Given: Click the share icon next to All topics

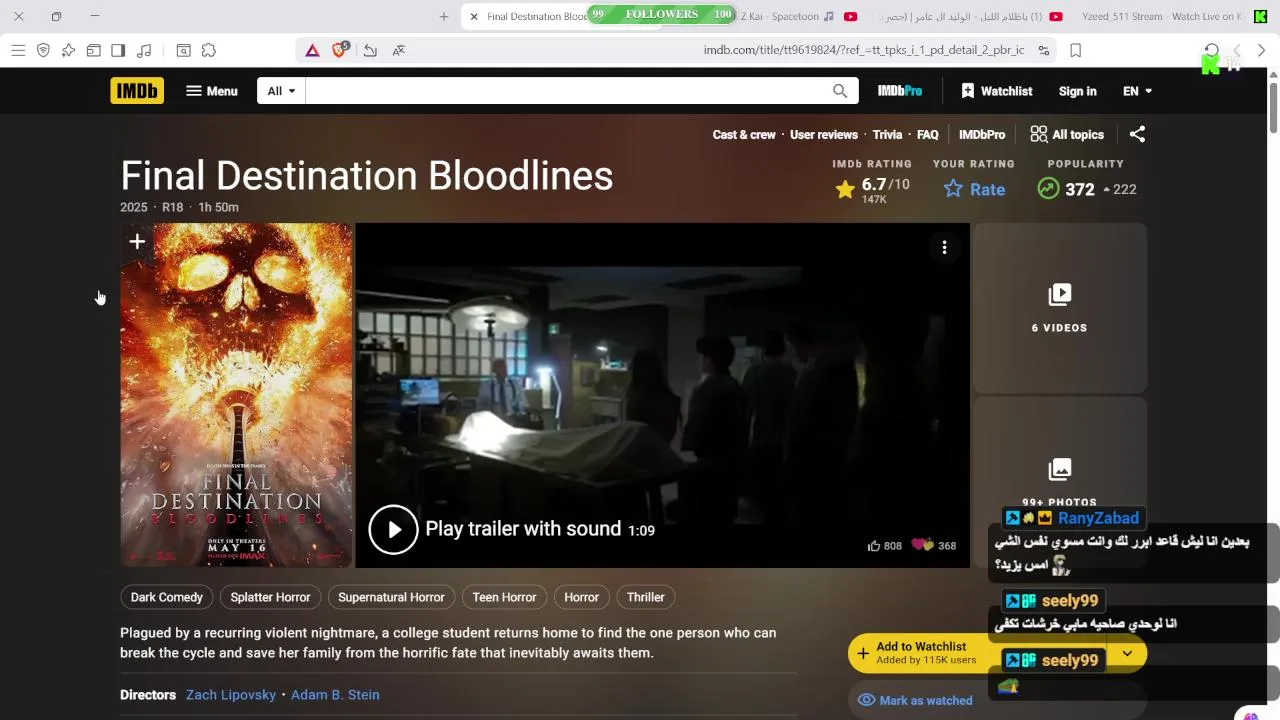Looking at the screenshot, I should [x=1137, y=134].
